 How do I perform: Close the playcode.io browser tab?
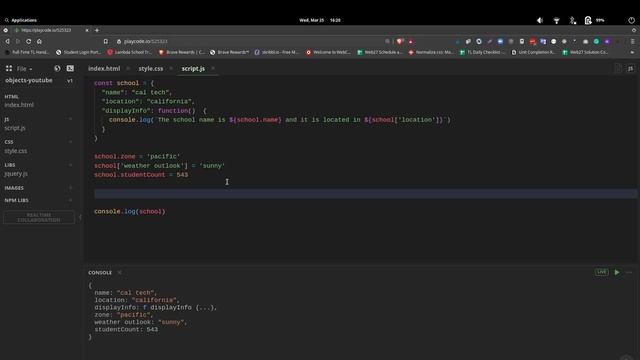point(87,30)
